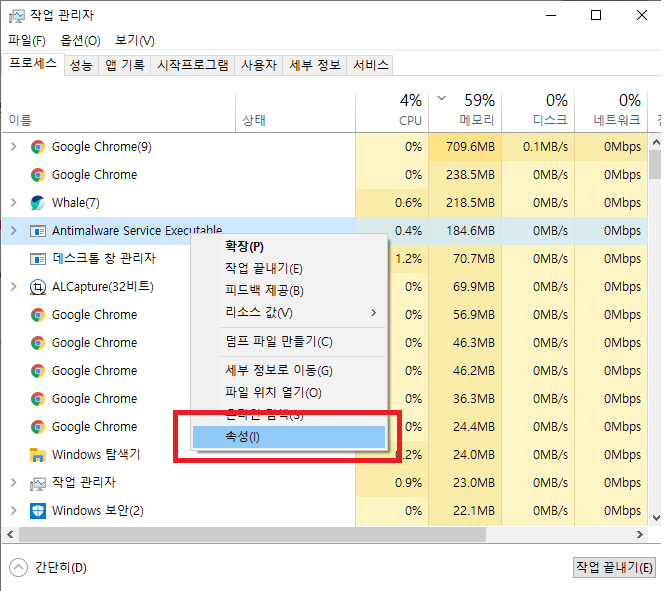Viewport: 664px width, 591px height.
Task: Maximize the Task Manager window
Action: point(596,16)
